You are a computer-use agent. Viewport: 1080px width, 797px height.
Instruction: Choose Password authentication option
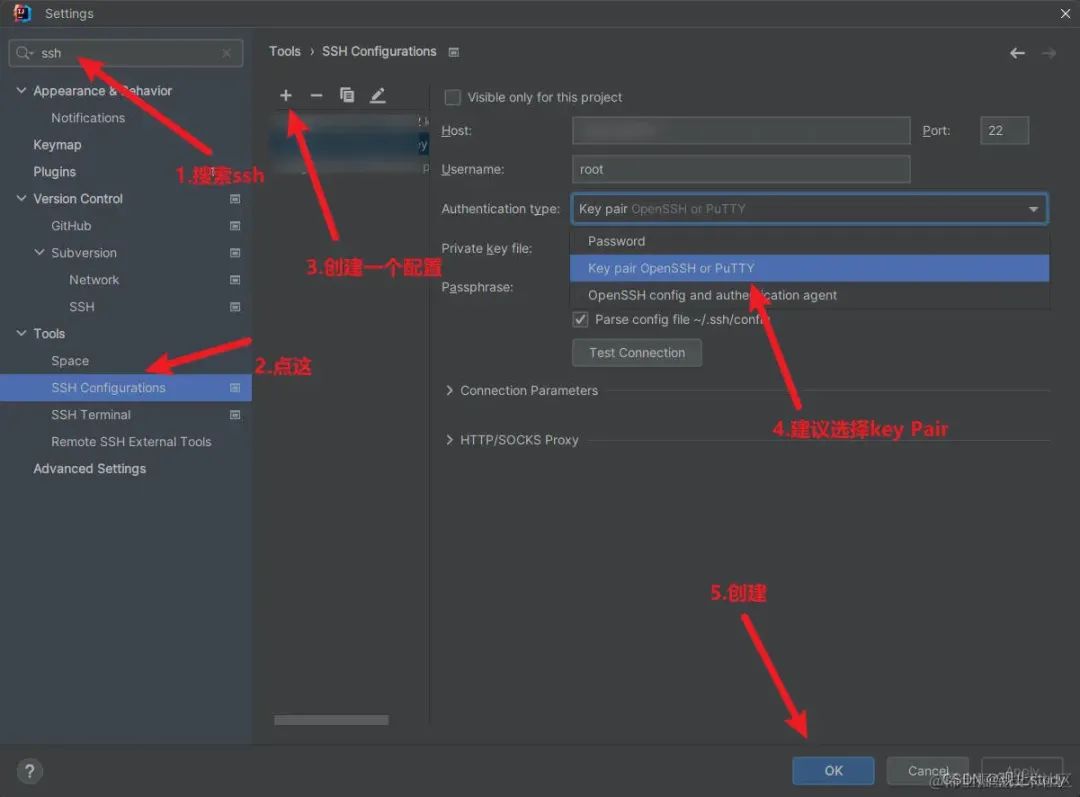[809, 241]
